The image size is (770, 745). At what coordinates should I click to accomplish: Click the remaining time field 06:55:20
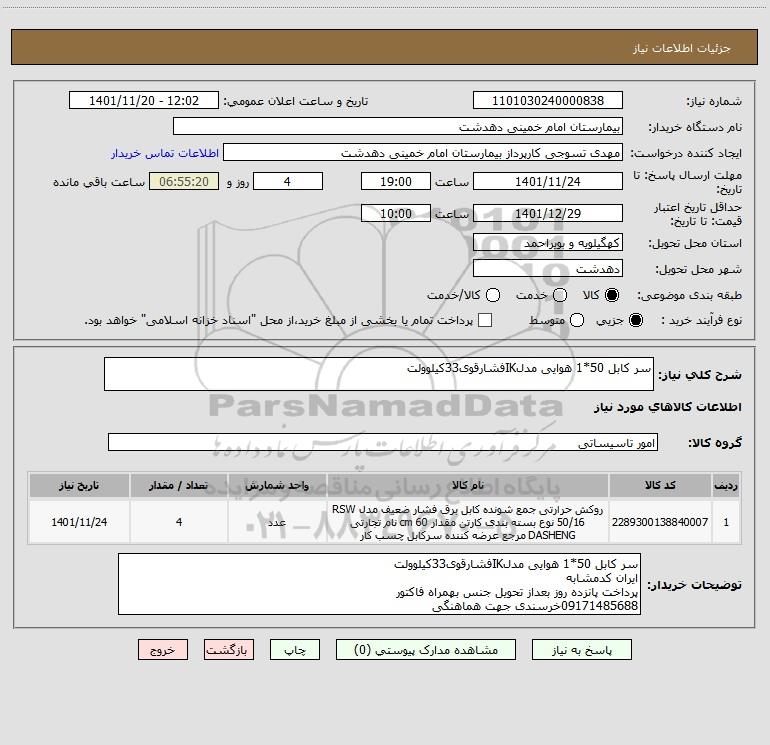click(x=184, y=181)
